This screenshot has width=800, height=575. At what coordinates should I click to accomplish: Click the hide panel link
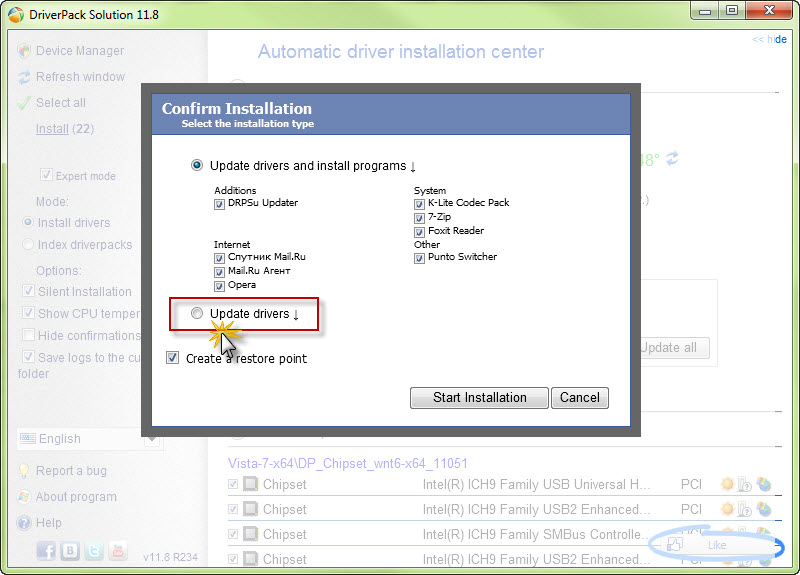point(769,39)
